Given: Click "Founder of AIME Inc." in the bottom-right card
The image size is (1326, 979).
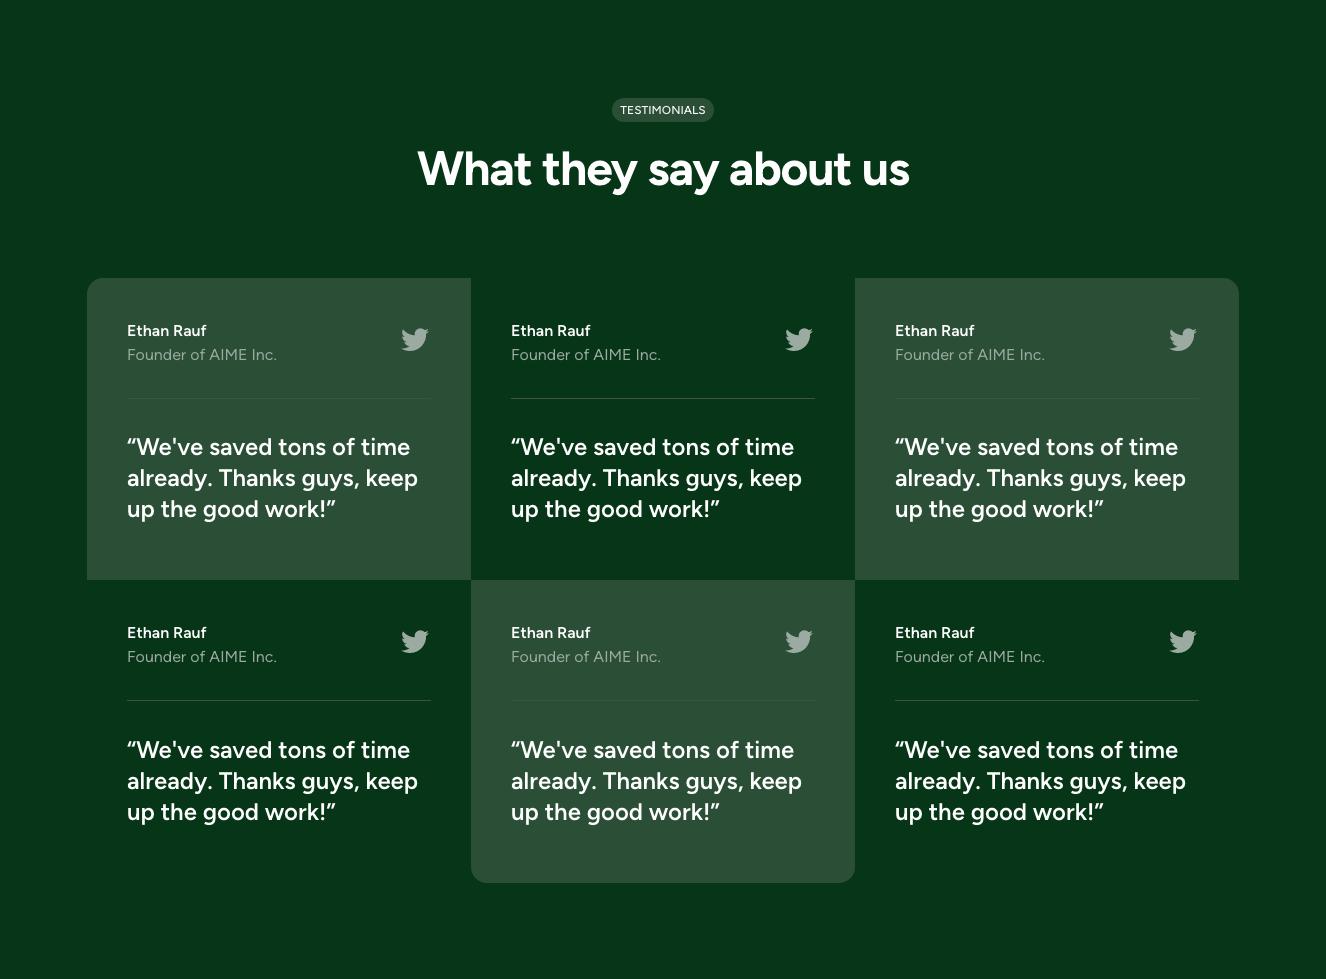Looking at the screenshot, I should pyautogui.click(x=969, y=657).
